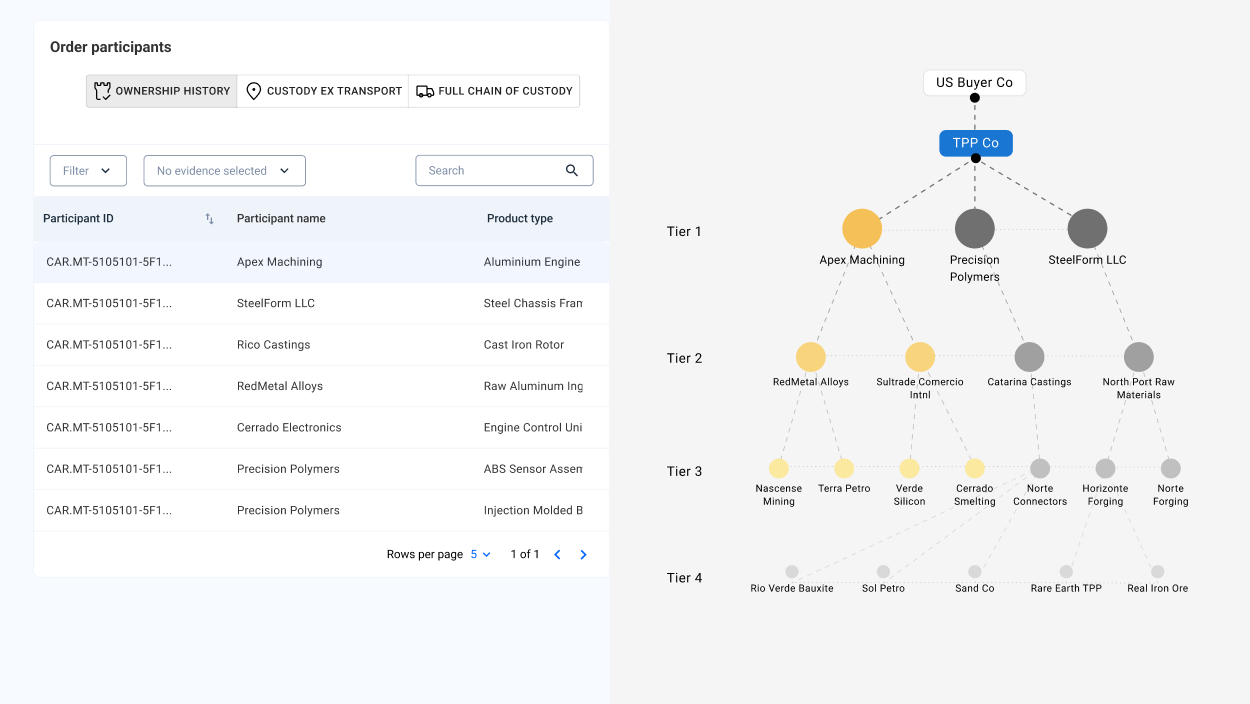Click the Aluminium Engine product cell
The width and height of the screenshot is (1250, 704).
532,262
